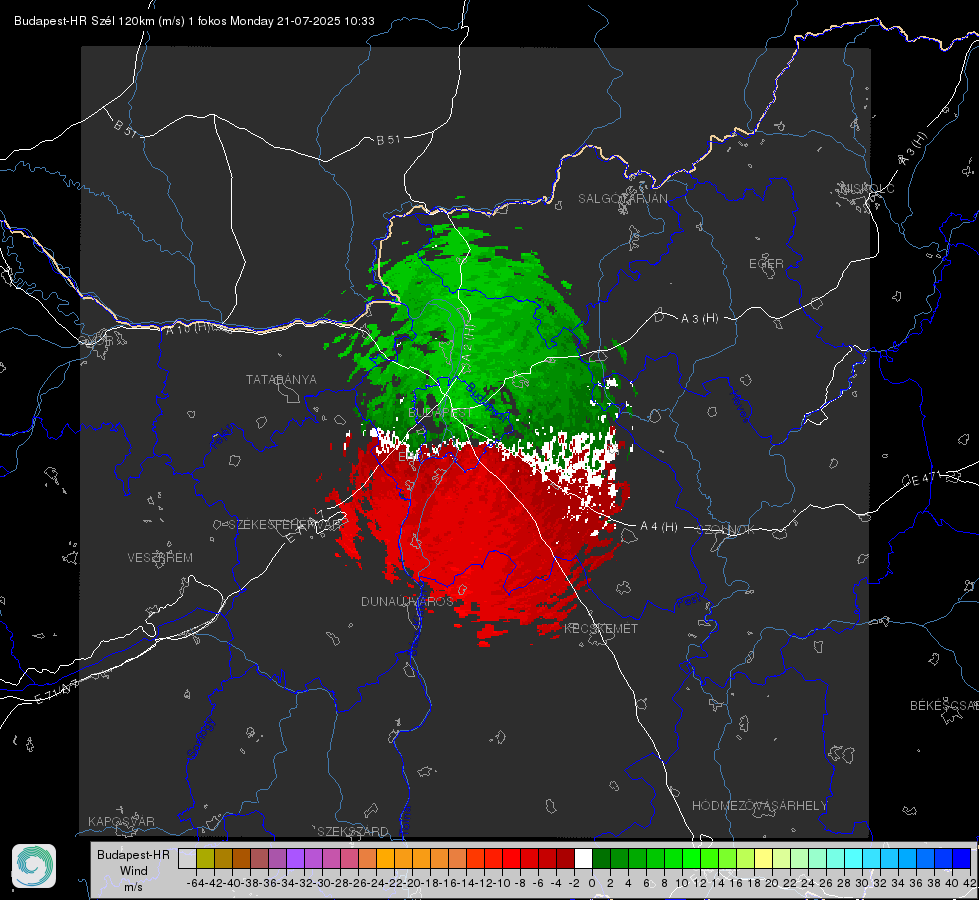The height and width of the screenshot is (900, 979).
Task: Click the HÓDMEZŐVÁSÁRHELY city label
Action: (x=759, y=806)
